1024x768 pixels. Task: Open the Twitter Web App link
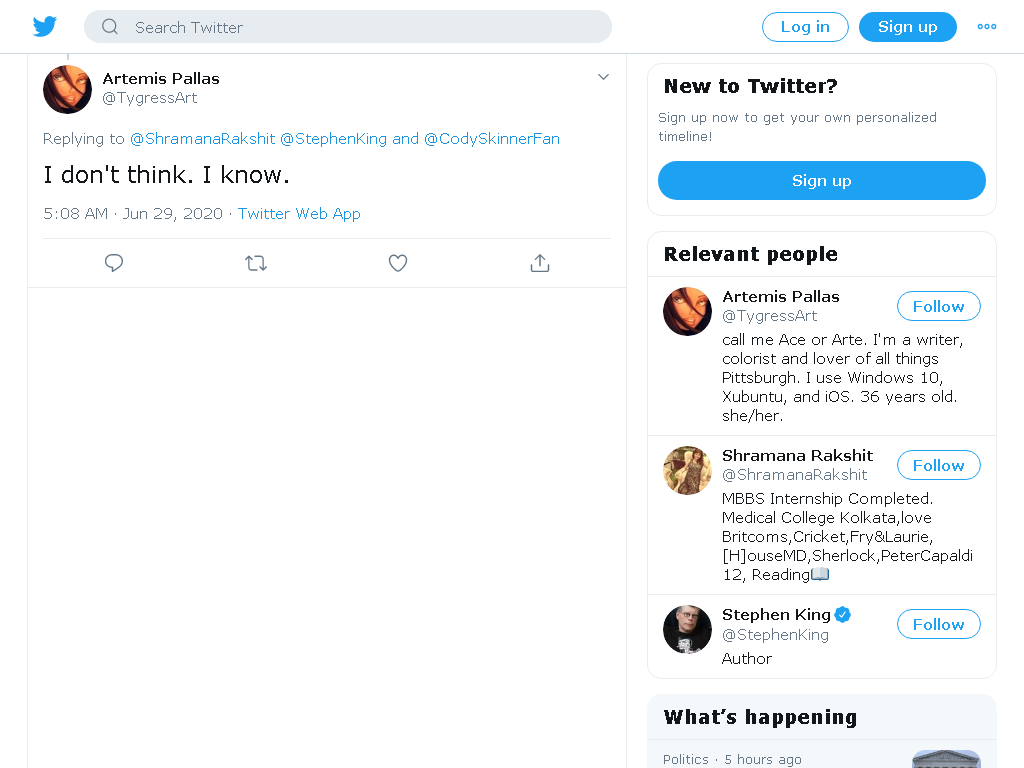(x=299, y=214)
